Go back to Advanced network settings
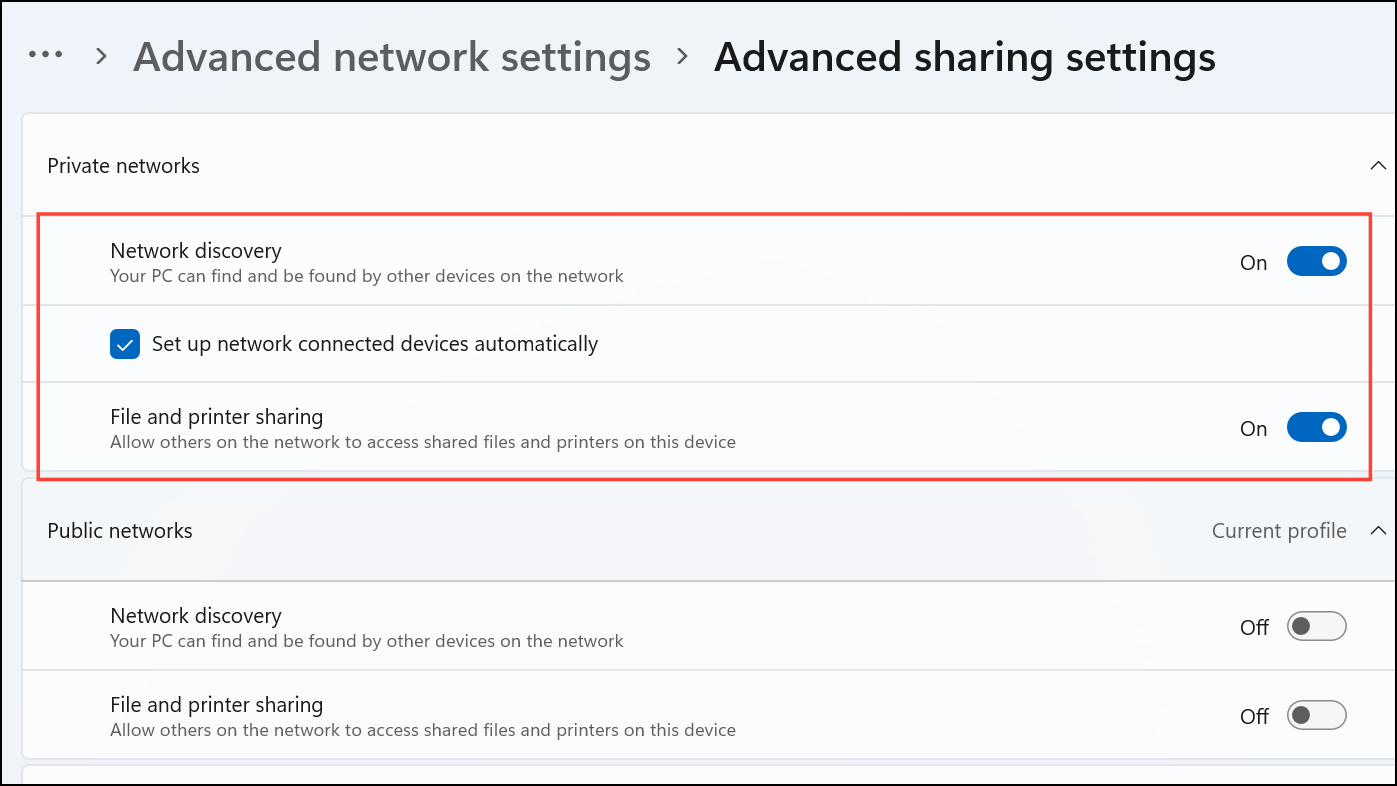The image size is (1397, 786). 392,57
